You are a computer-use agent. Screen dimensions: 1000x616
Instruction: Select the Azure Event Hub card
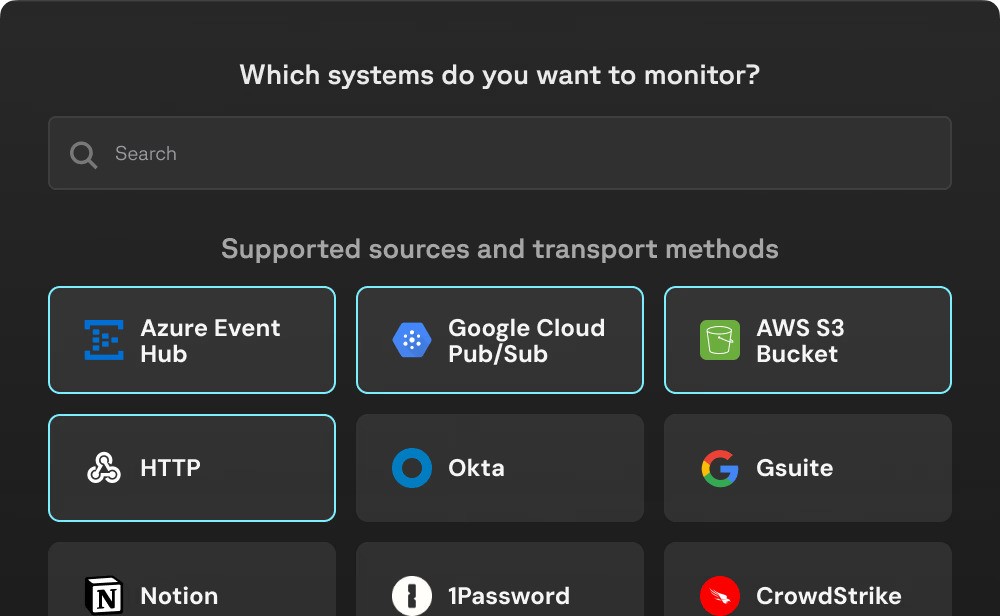coord(192,340)
